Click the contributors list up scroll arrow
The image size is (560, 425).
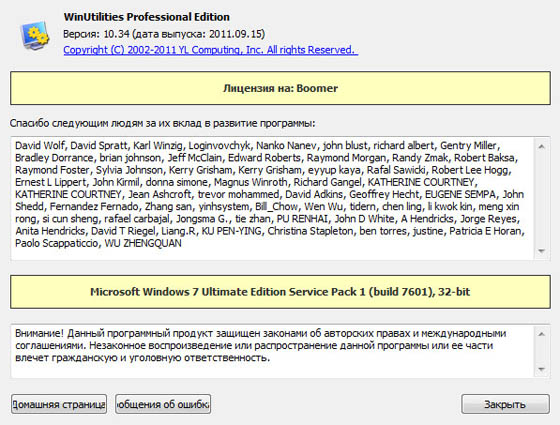point(541,146)
